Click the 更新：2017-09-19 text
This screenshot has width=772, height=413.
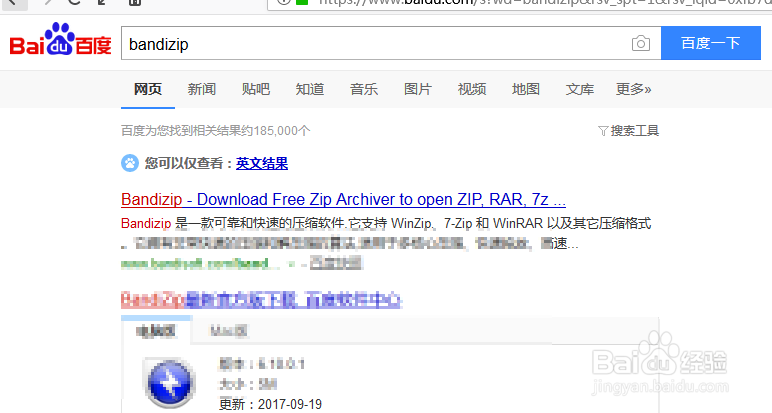(270, 404)
